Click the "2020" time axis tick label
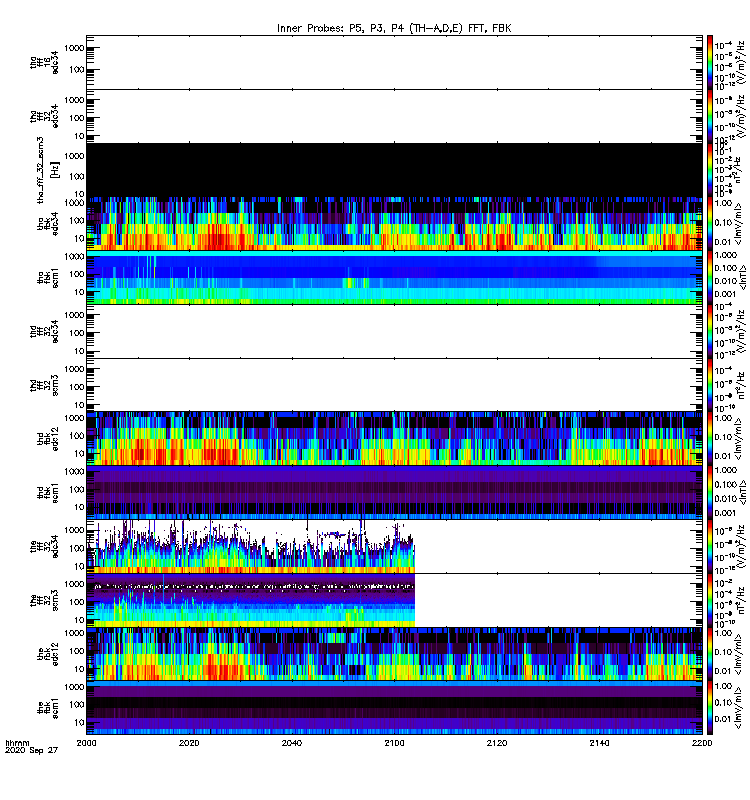 (x=189, y=742)
